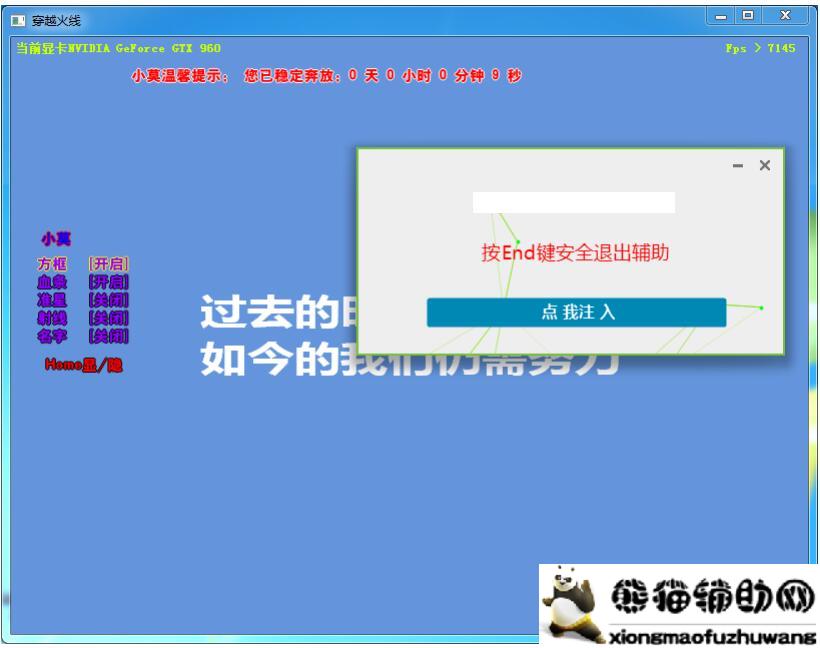Click the 点我注入 inject button
Screen dimensions: 820x648
click(x=575, y=311)
